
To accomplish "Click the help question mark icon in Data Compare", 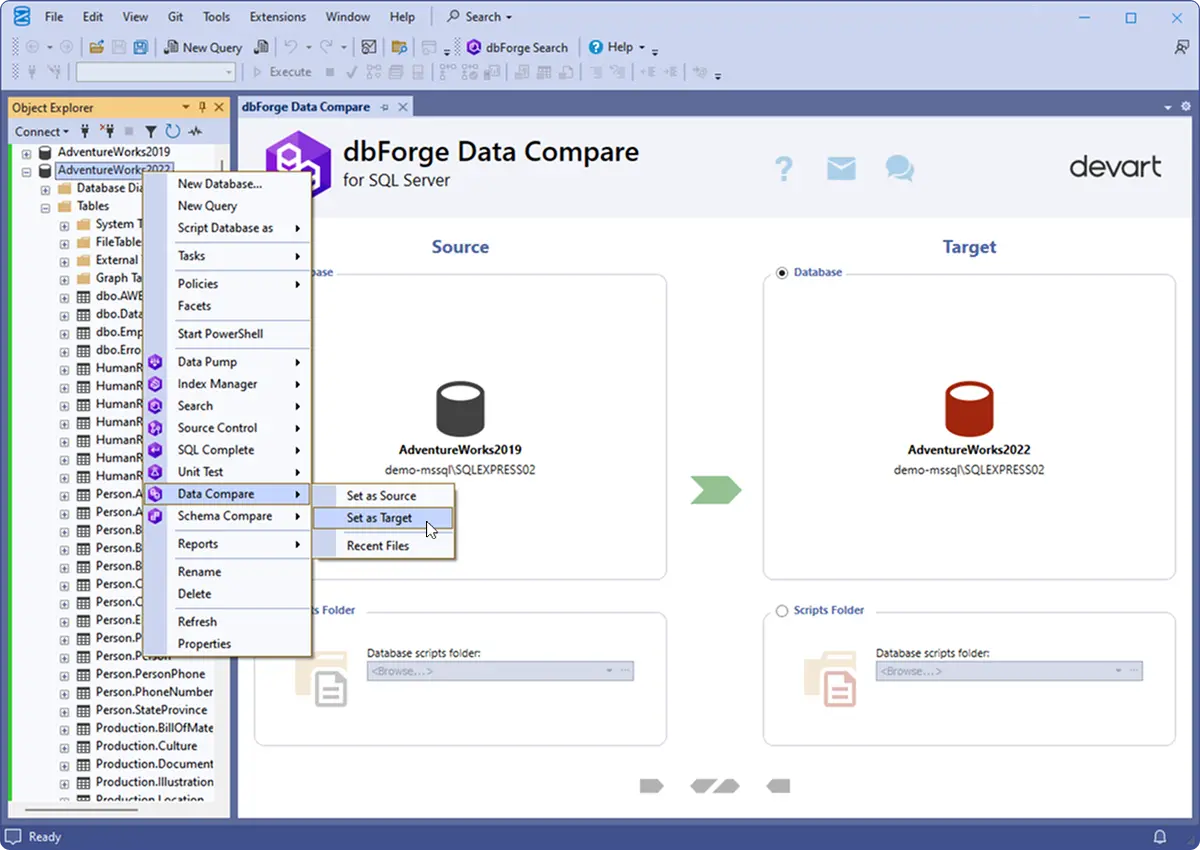I will pos(784,168).
